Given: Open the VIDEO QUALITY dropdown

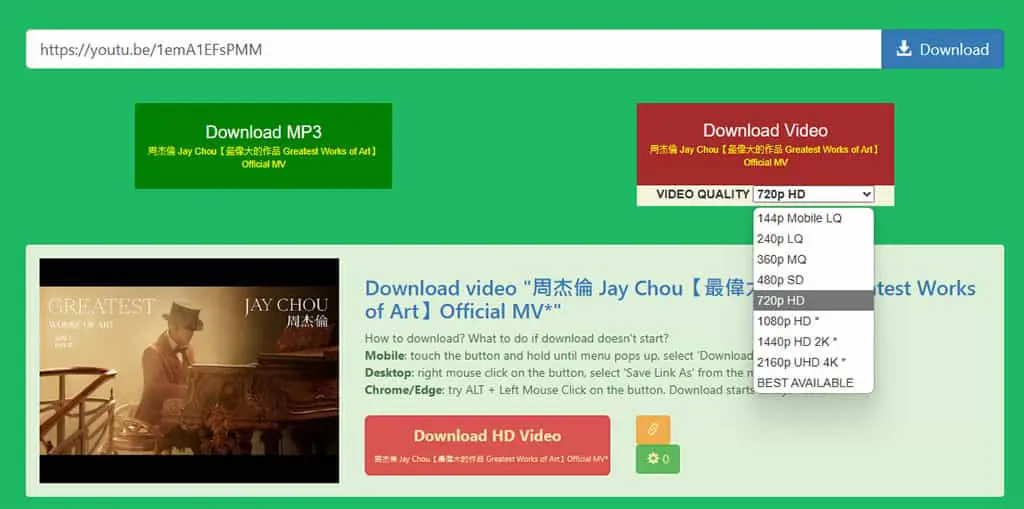Looking at the screenshot, I should 813,194.
